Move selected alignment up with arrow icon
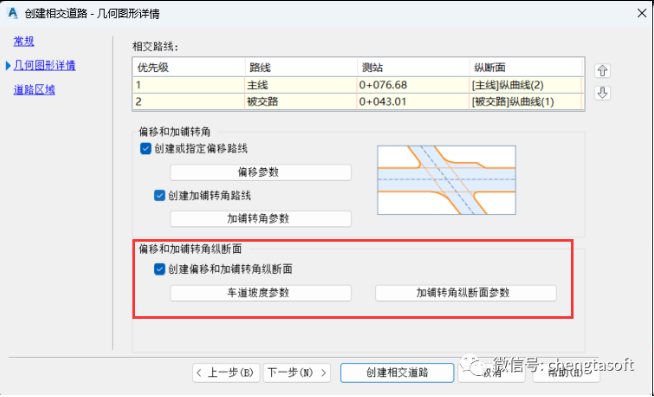 (602, 71)
